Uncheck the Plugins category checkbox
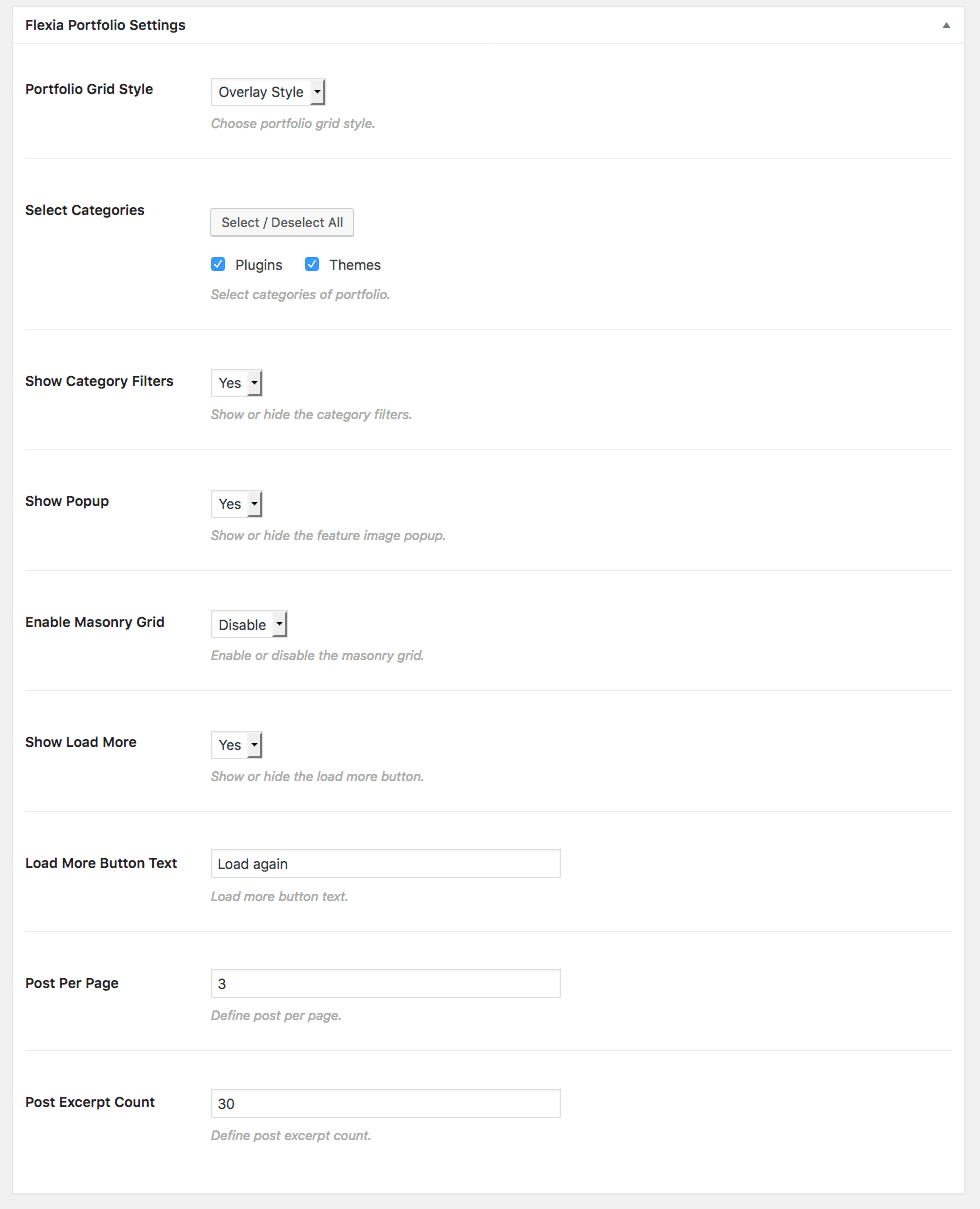This screenshot has width=980, height=1209. [x=218, y=265]
